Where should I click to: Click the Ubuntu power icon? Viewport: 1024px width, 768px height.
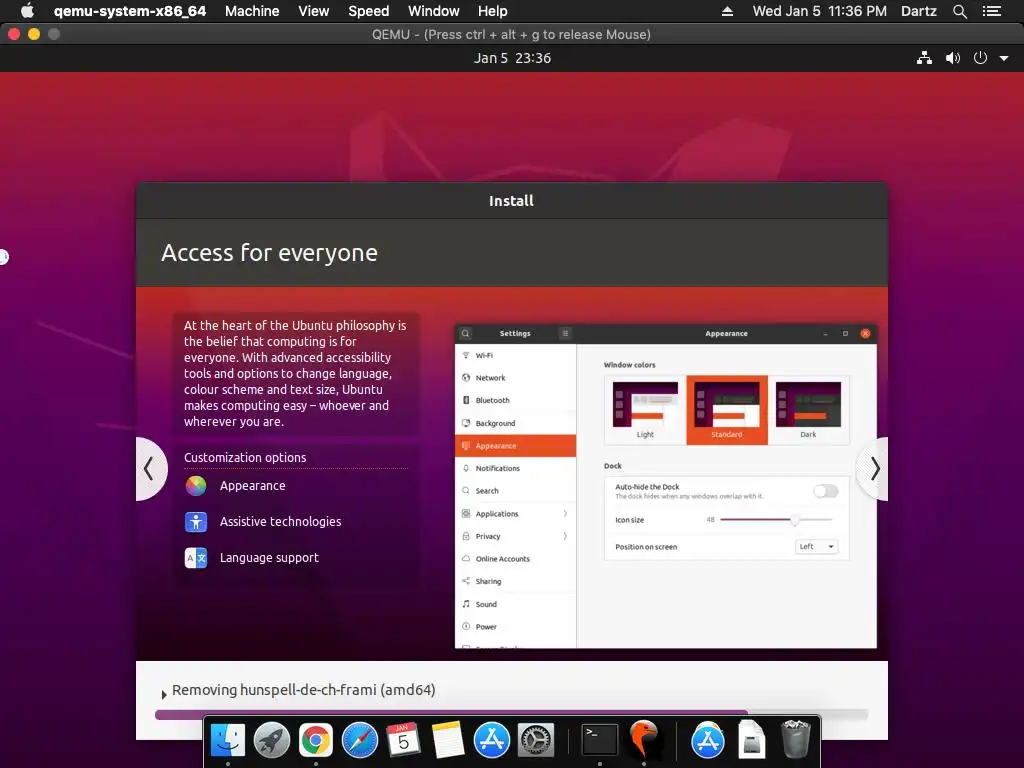click(980, 58)
